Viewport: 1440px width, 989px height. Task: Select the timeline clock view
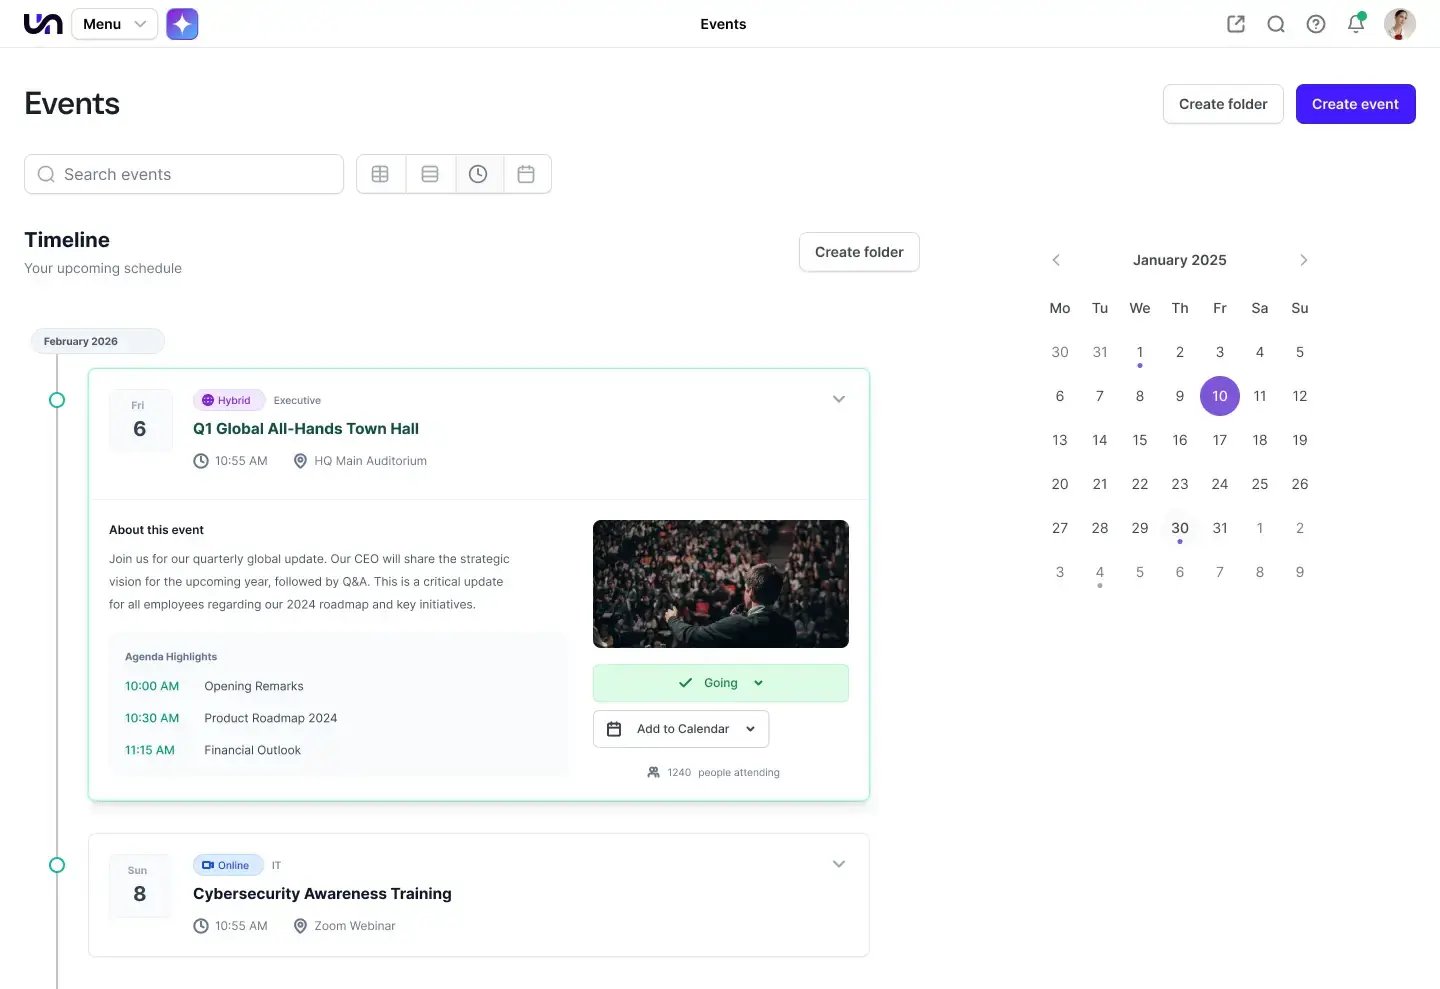(478, 174)
